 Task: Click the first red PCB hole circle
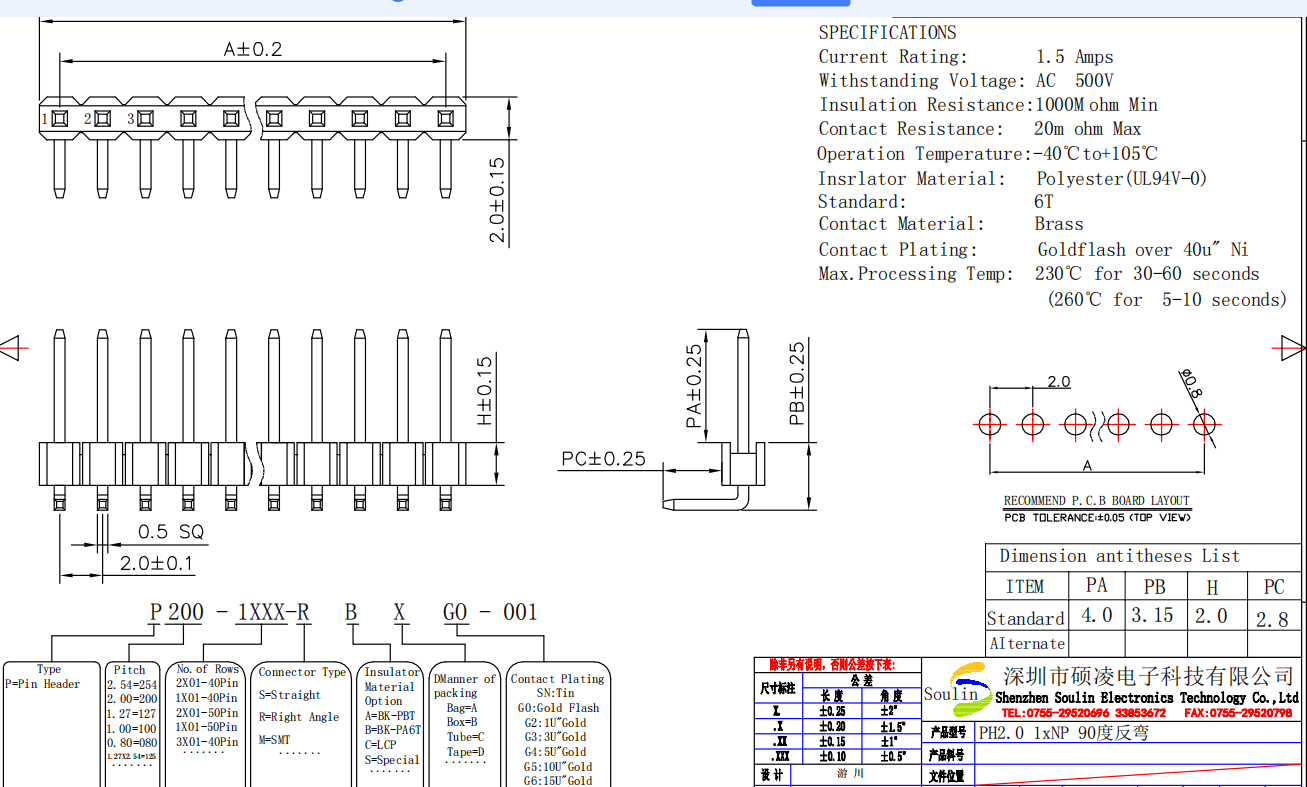pos(989,424)
